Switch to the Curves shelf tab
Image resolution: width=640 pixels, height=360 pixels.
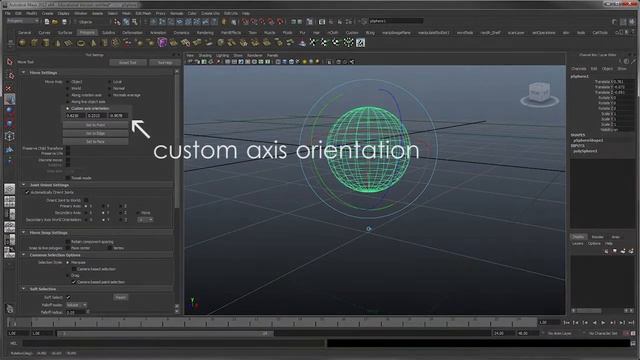coord(44,33)
